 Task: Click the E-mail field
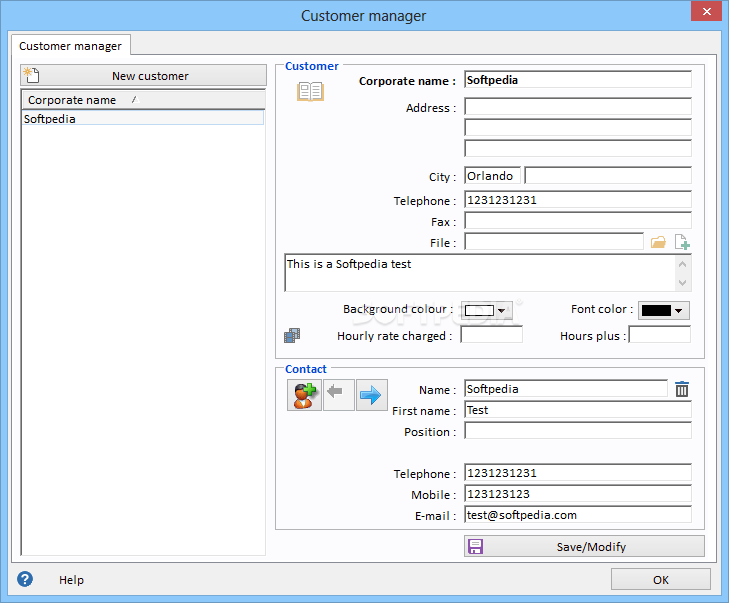[x=578, y=515]
